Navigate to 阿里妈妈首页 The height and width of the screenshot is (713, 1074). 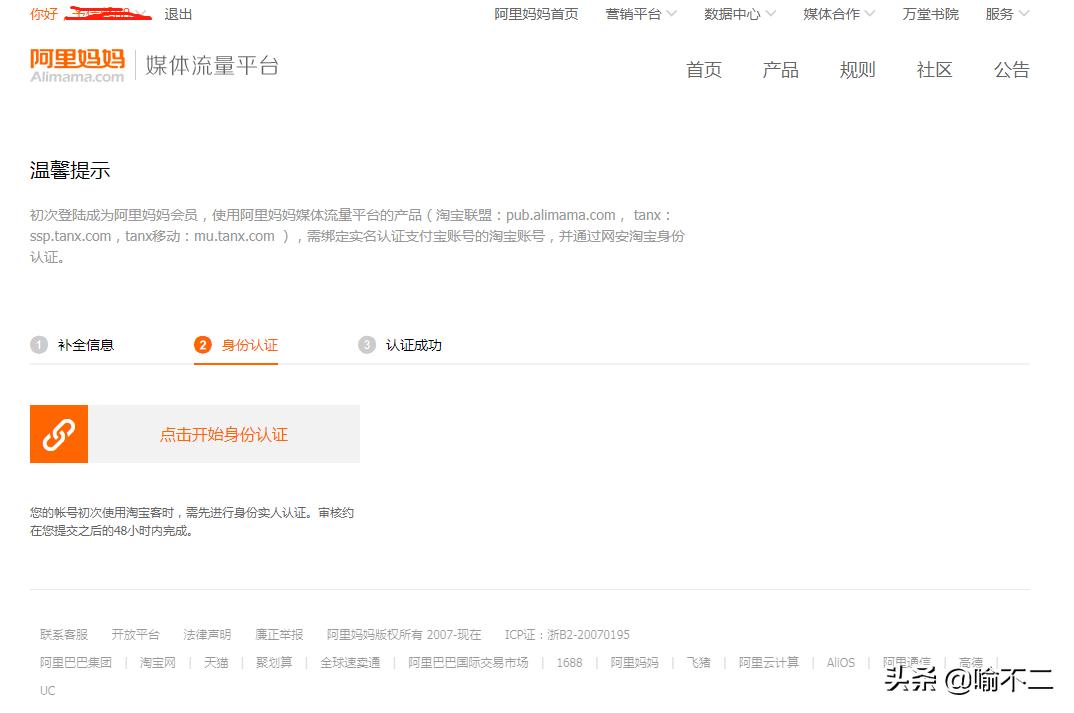coord(536,14)
